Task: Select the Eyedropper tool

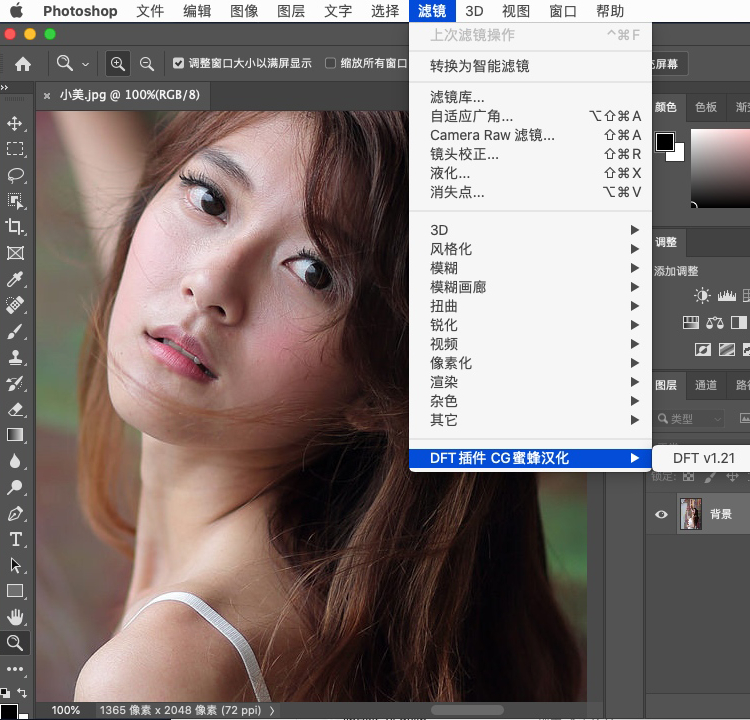Action: click(15, 279)
